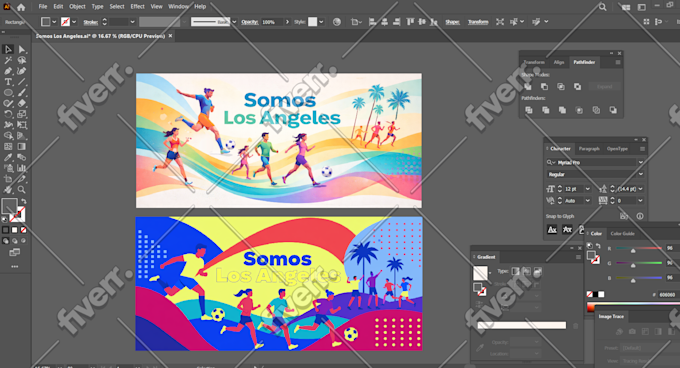This screenshot has width=680, height=368.
Task: Select the Gradient tool in toolbar
Action: coord(22,147)
